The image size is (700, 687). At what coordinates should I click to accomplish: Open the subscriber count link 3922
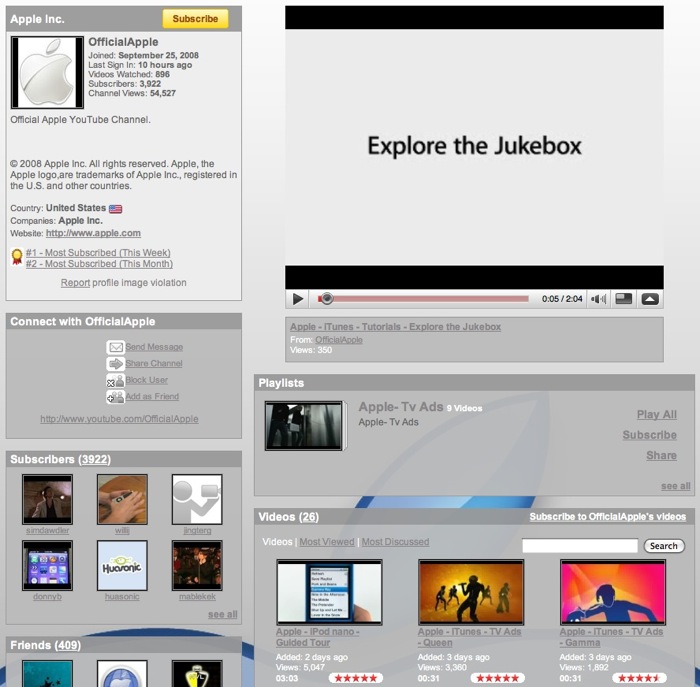(x=94, y=459)
